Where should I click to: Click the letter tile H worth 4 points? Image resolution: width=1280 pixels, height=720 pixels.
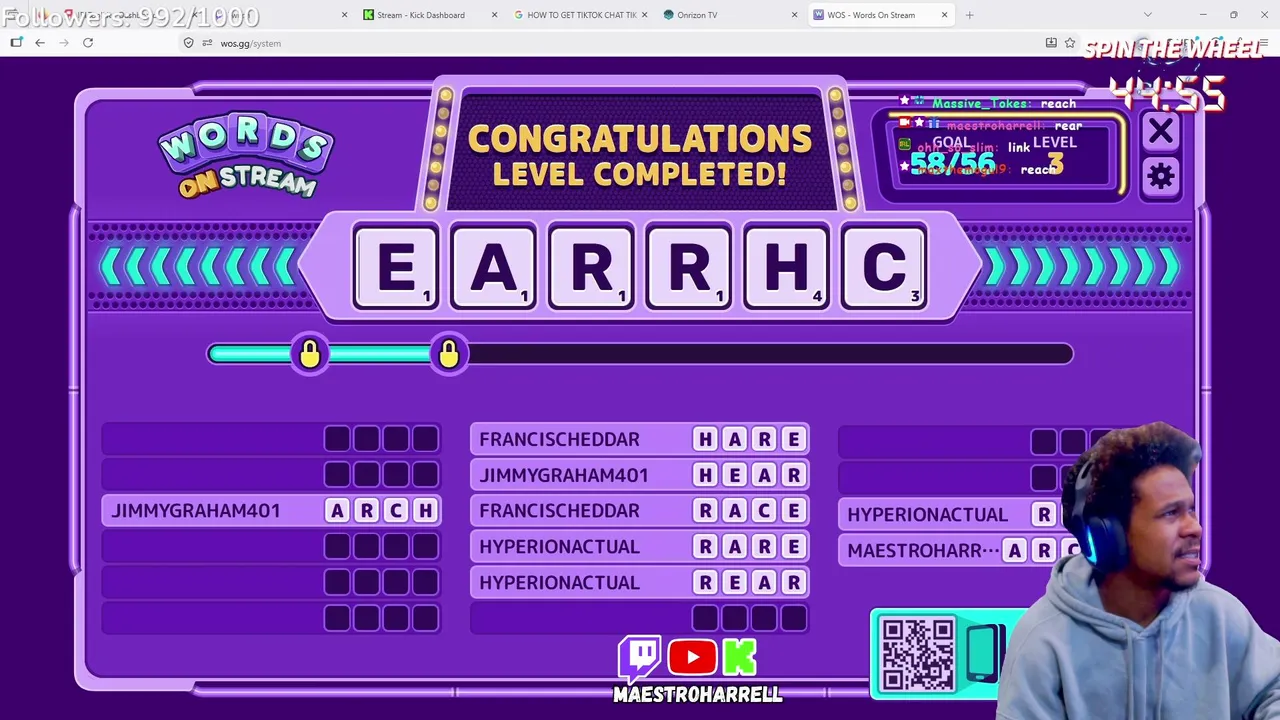tap(787, 267)
